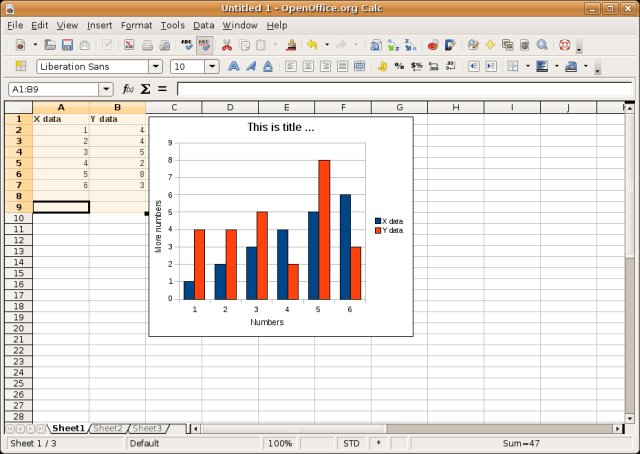640x454 pixels.
Task: Apply Percent number format
Action: pos(399,66)
